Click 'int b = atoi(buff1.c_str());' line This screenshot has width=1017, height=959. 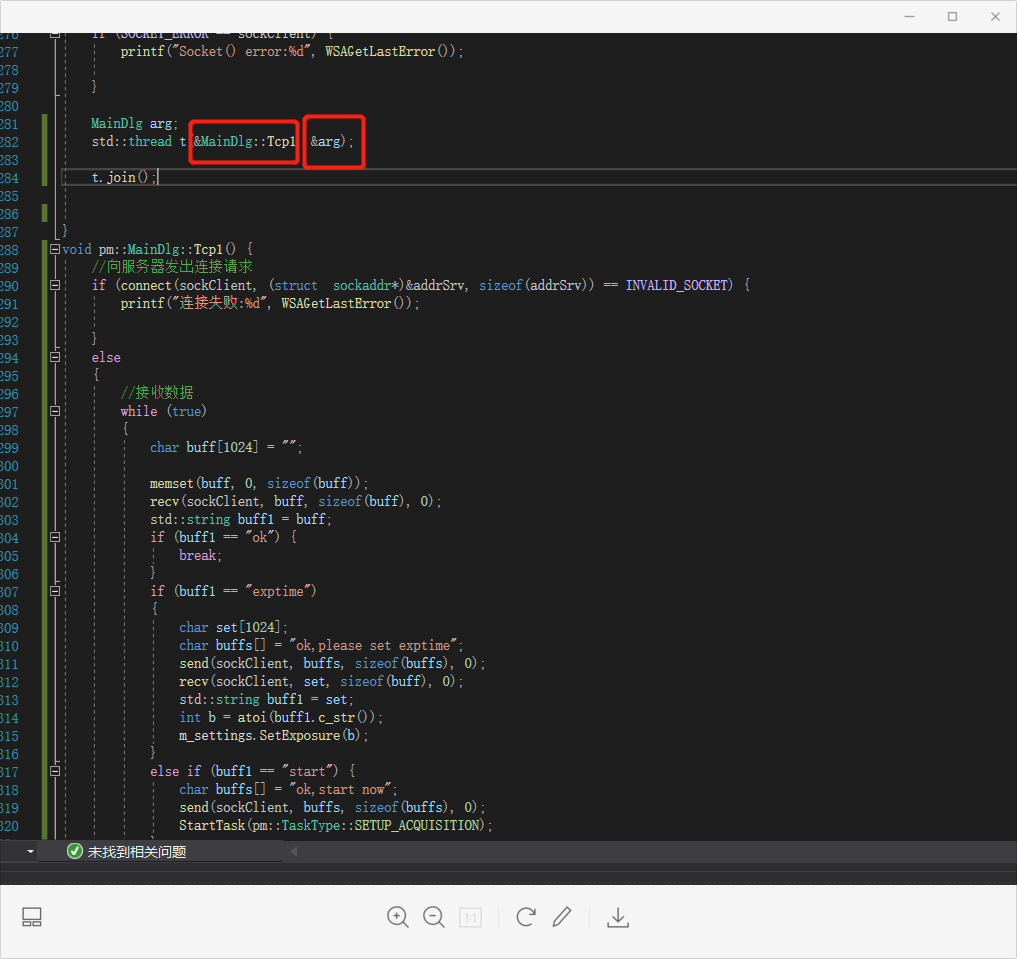281,717
